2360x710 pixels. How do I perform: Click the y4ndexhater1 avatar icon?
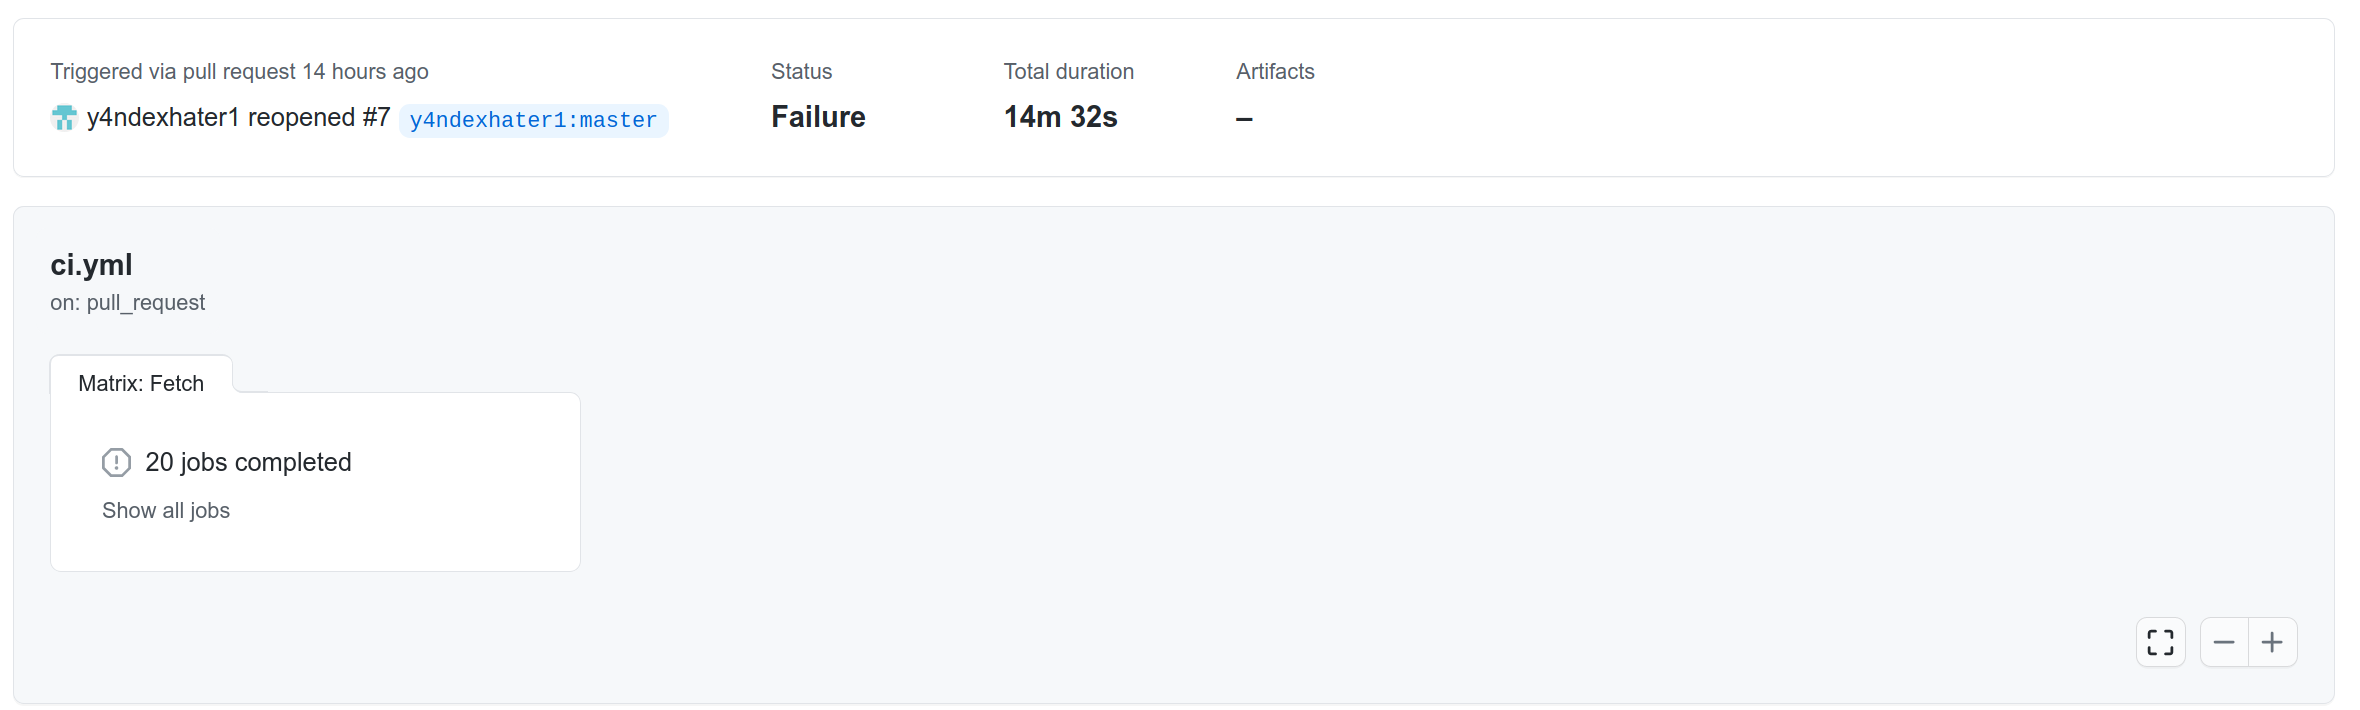pos(64,118)
